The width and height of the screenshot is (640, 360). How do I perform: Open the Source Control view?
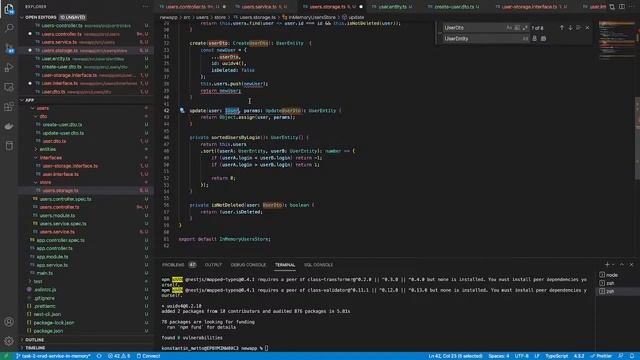coord(9,48)
